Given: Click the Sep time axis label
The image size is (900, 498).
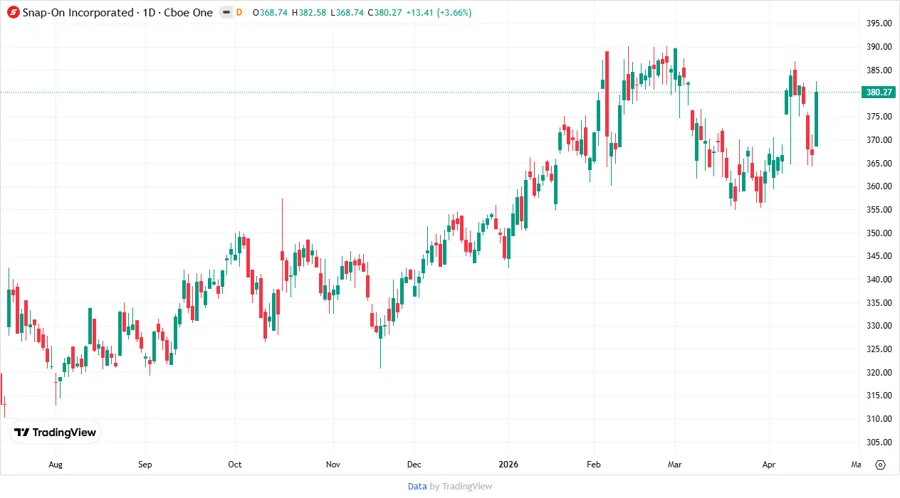Looking at the screenshot, I should (145, 464).
